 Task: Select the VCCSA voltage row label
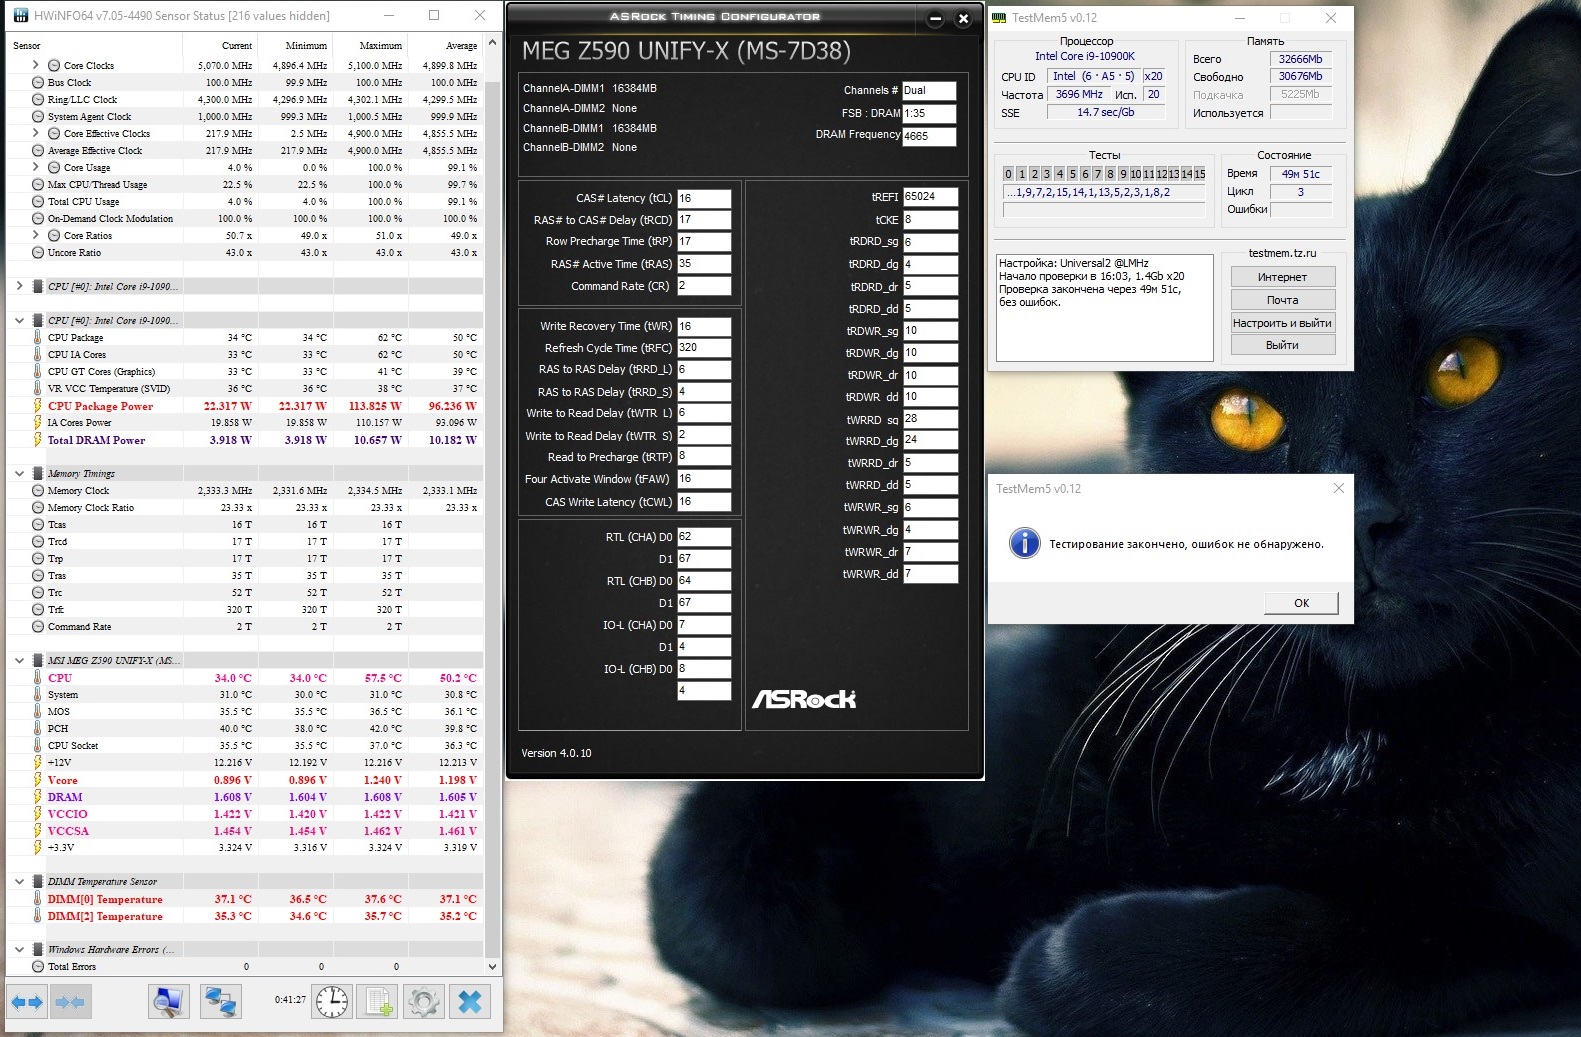[68, 831]
